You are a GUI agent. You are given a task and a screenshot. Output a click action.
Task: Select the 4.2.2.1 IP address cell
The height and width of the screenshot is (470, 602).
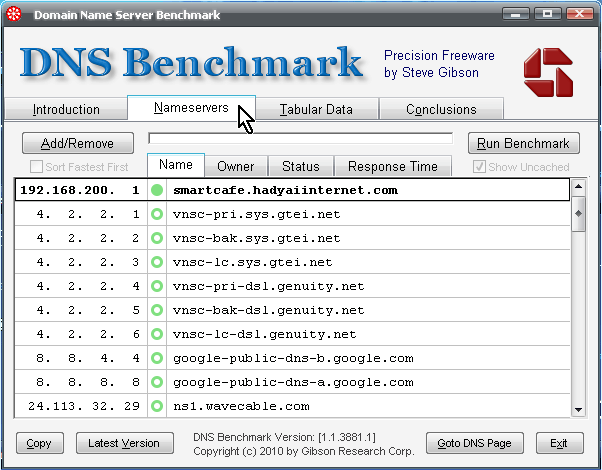tap(88, 214)
